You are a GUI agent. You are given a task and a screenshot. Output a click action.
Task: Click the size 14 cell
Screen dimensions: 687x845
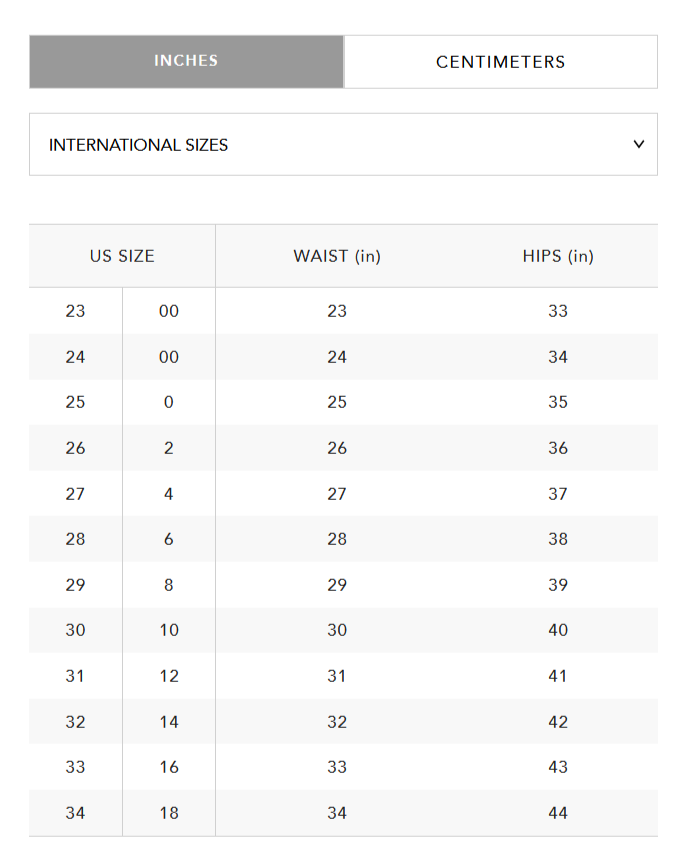[169, 722]
